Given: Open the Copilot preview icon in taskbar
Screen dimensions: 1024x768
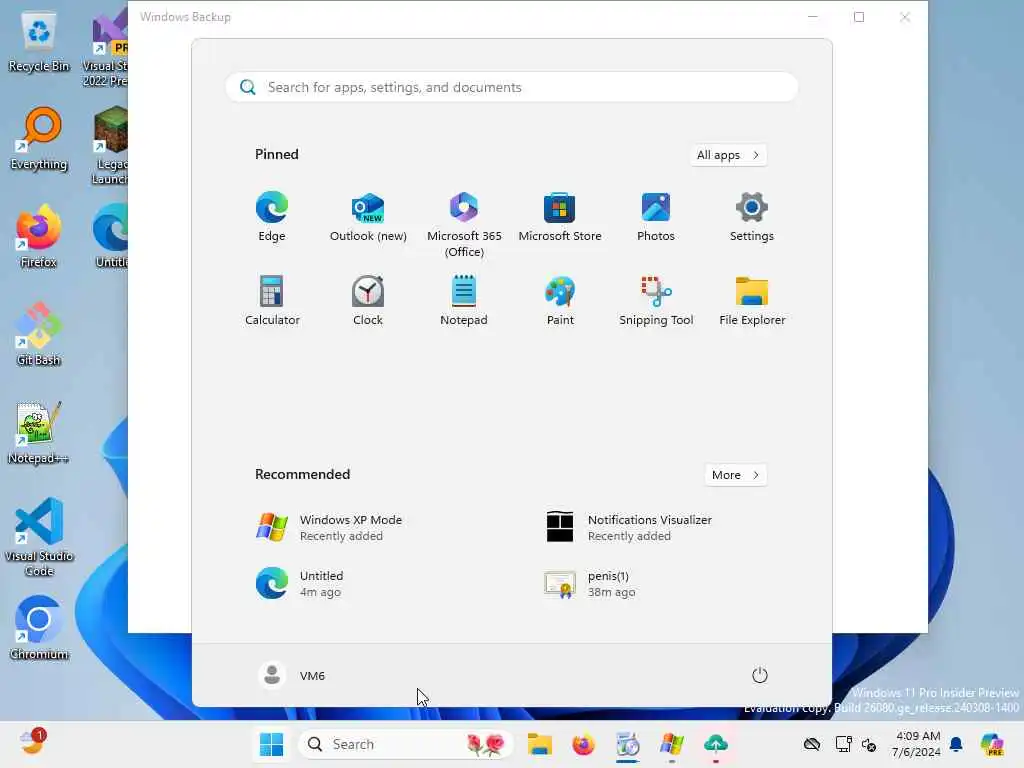Looking at the screenshot, I should pos(992,744).
